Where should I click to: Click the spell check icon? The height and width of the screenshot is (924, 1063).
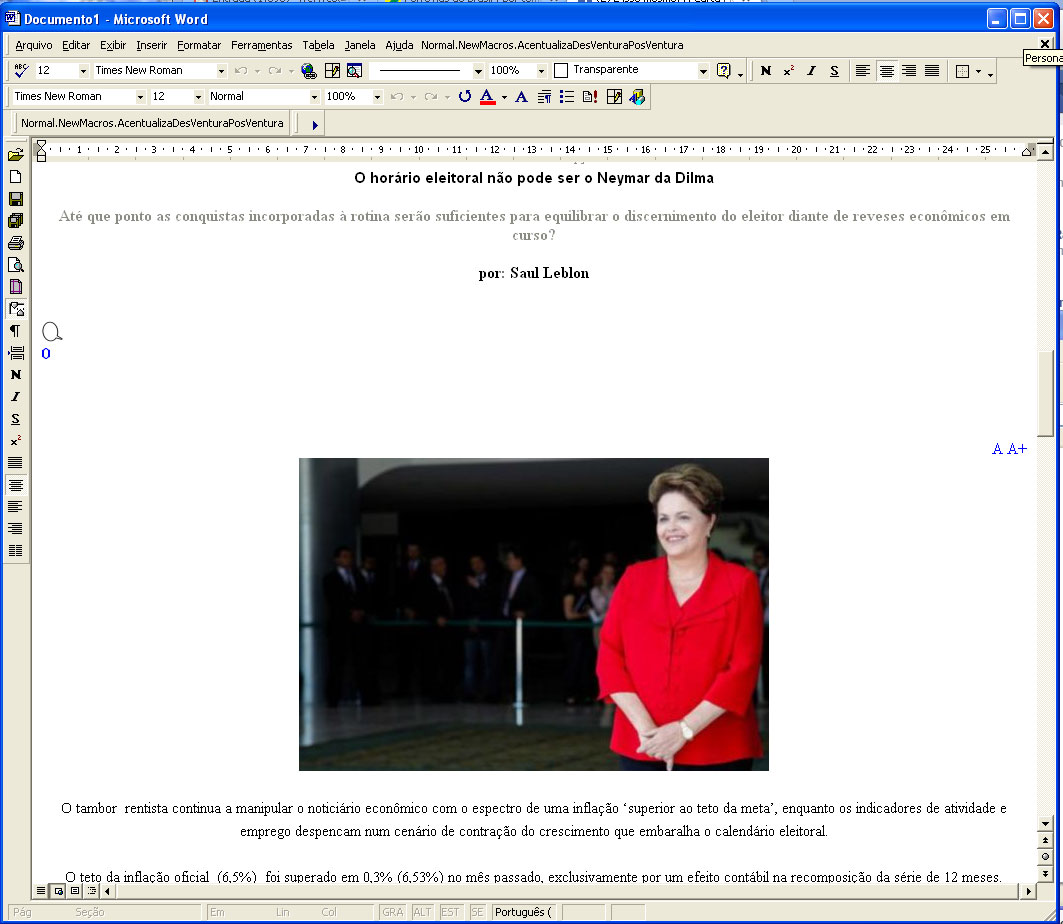coord(20,71)
